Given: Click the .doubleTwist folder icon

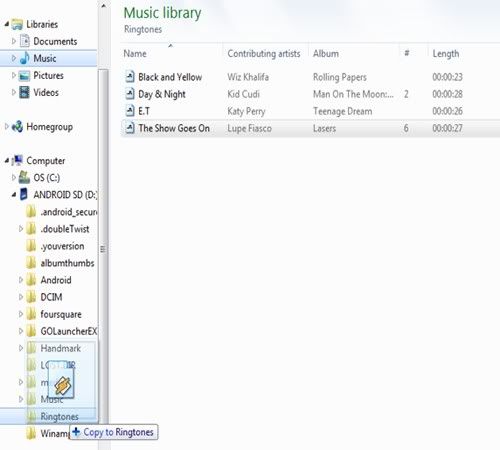Looking at the screenshot, I should pos(31,229).
